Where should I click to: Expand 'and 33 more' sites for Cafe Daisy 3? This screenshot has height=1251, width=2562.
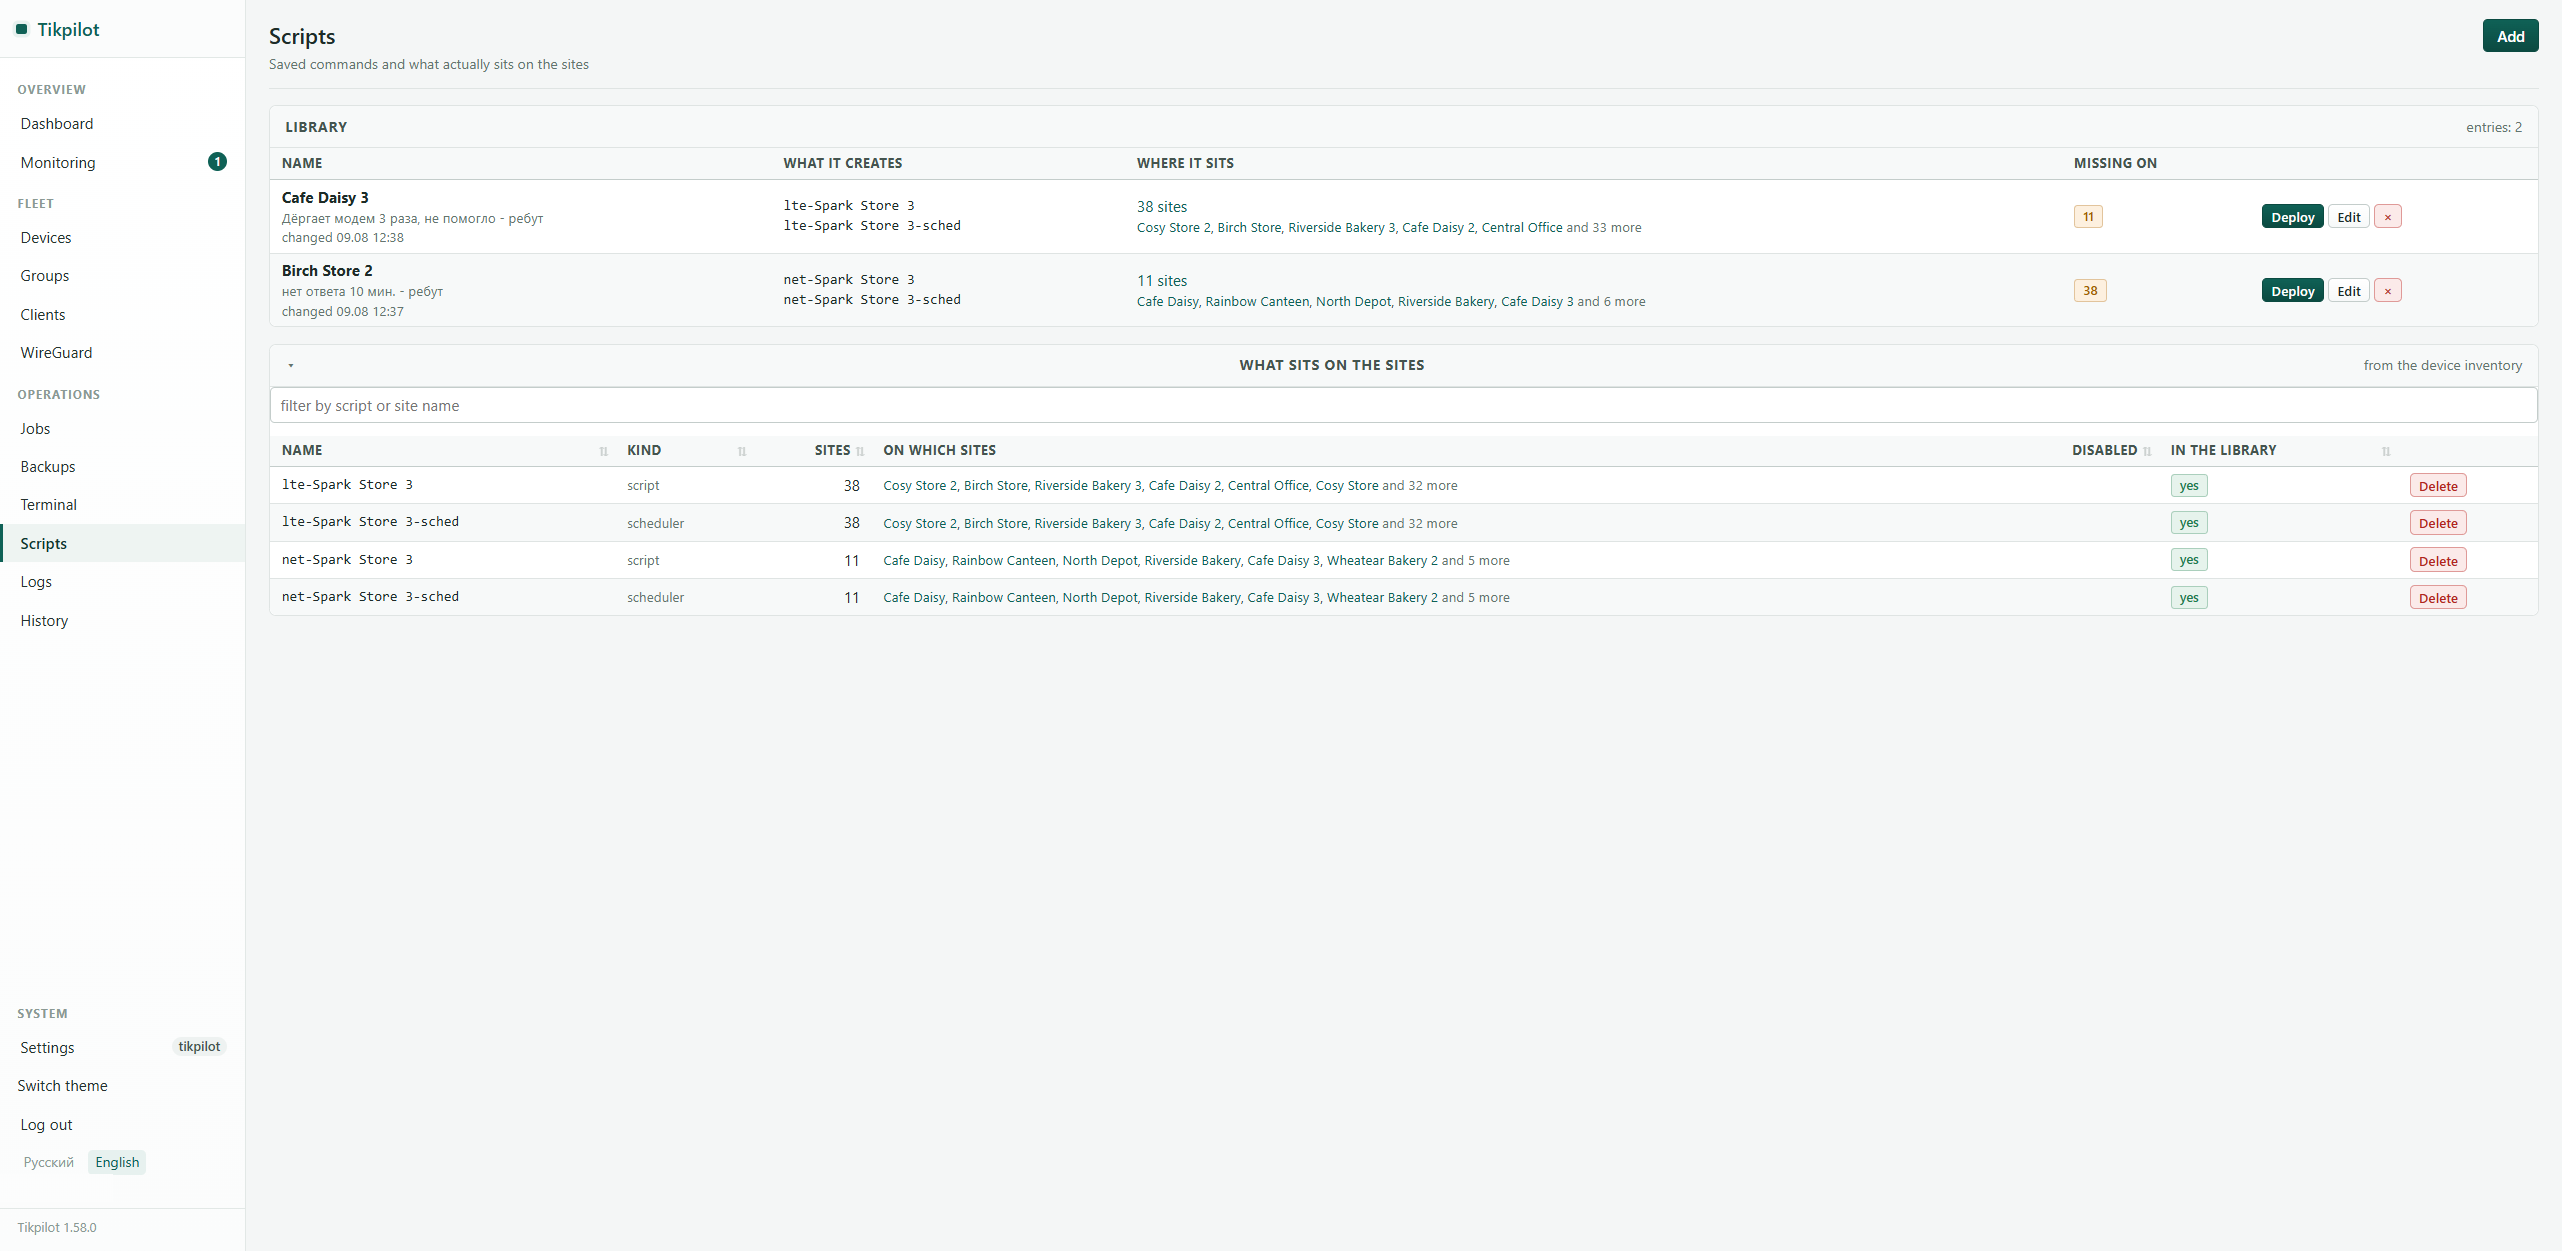[1604, 228]
